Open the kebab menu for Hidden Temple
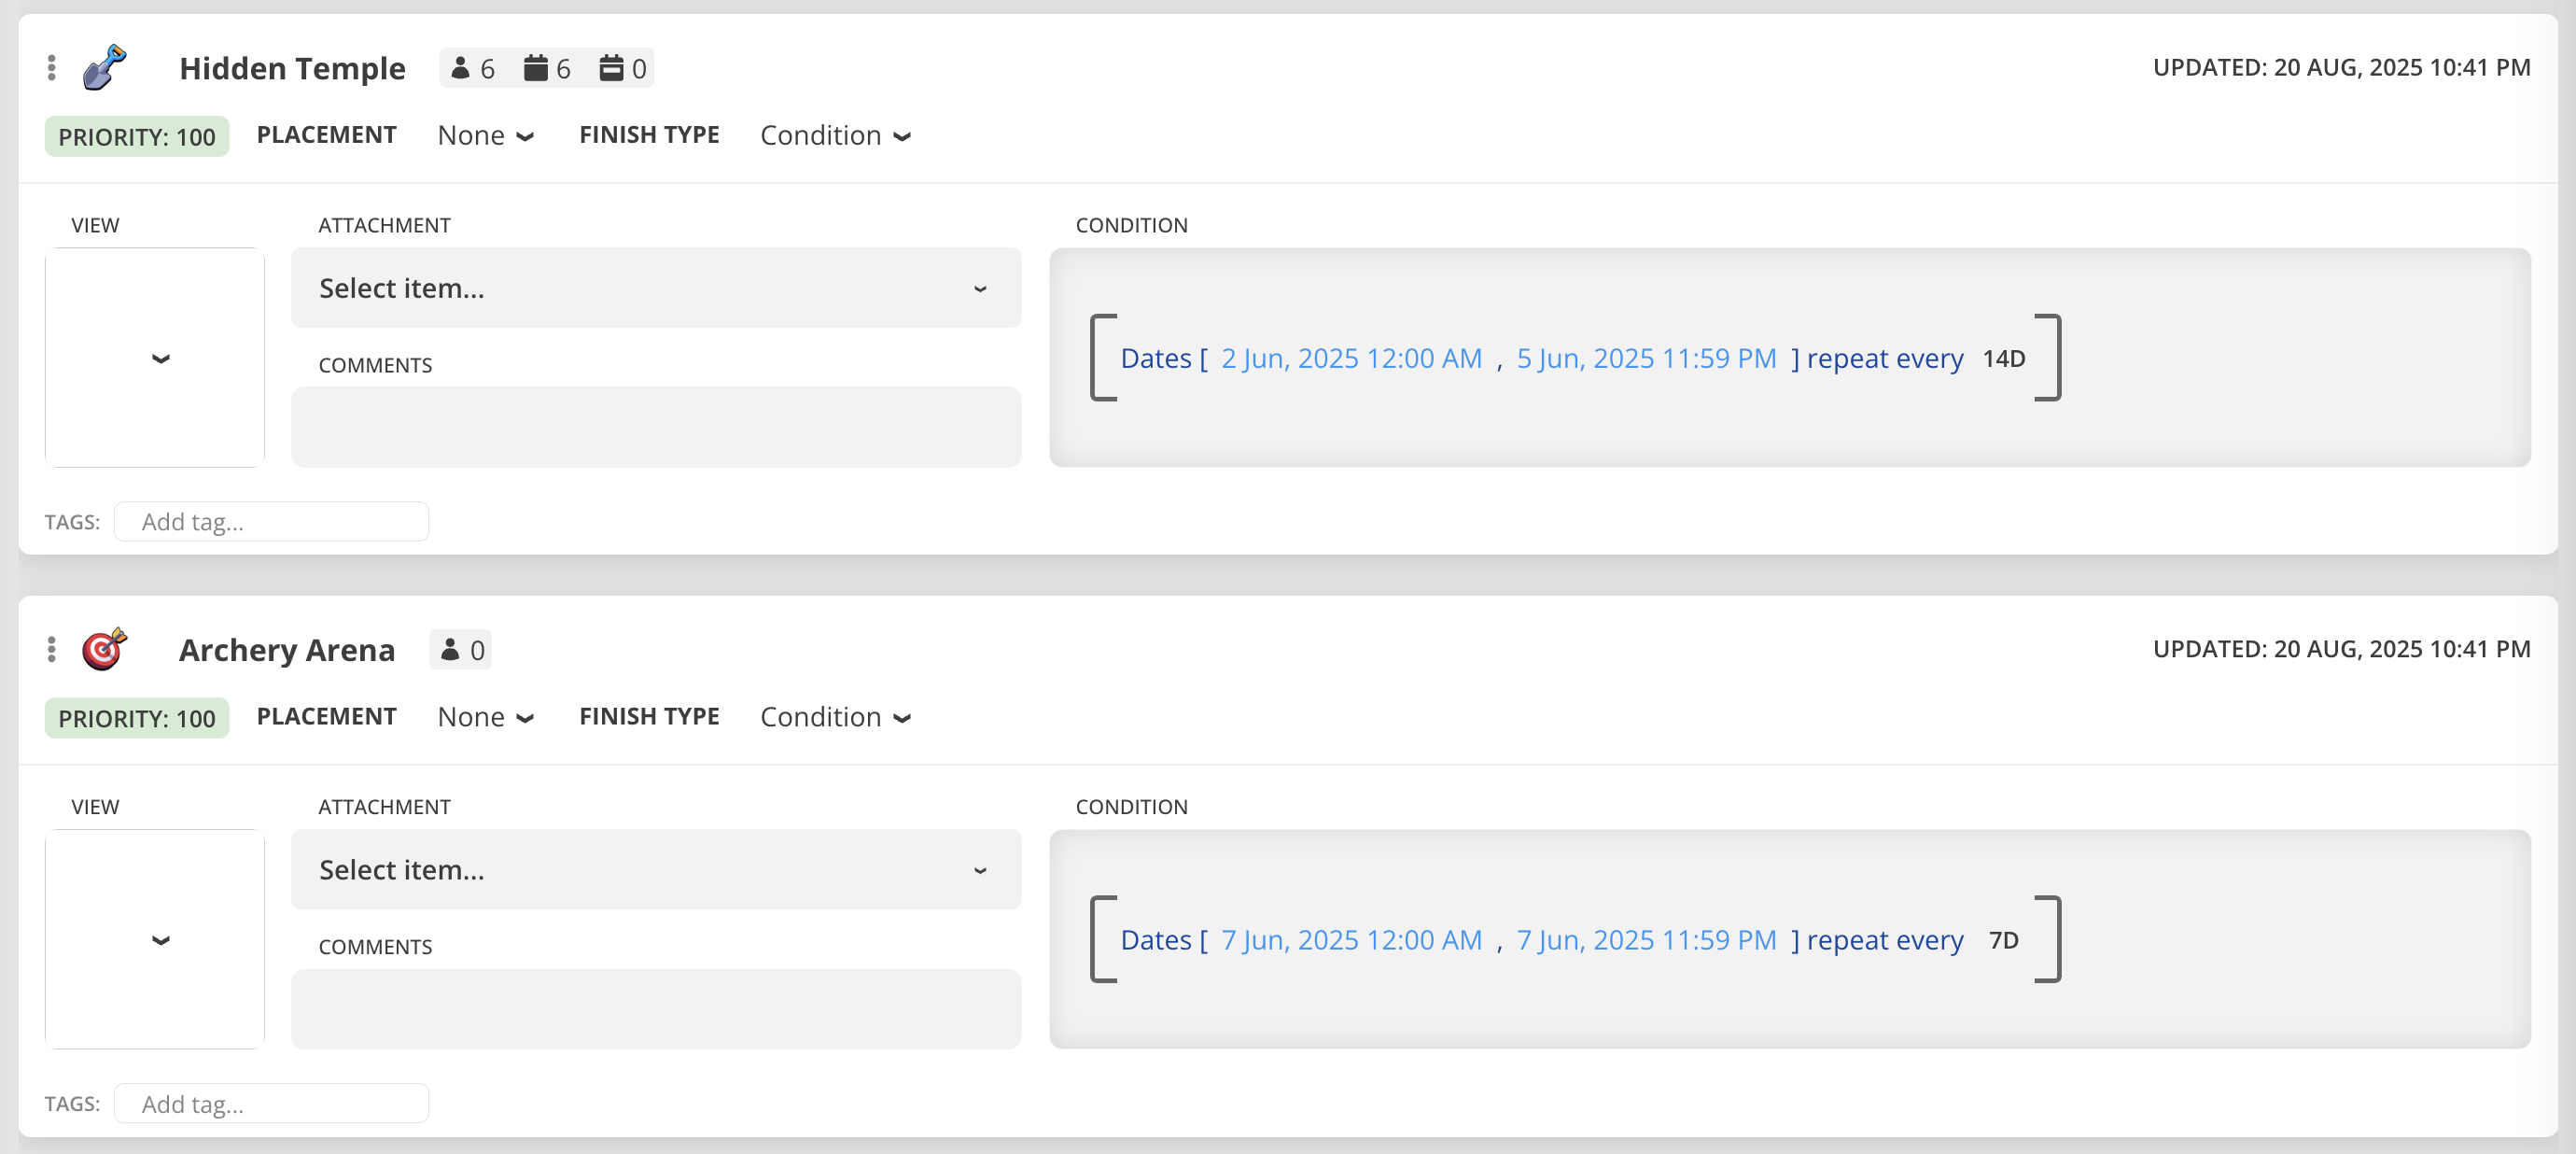 coord(51,67)
